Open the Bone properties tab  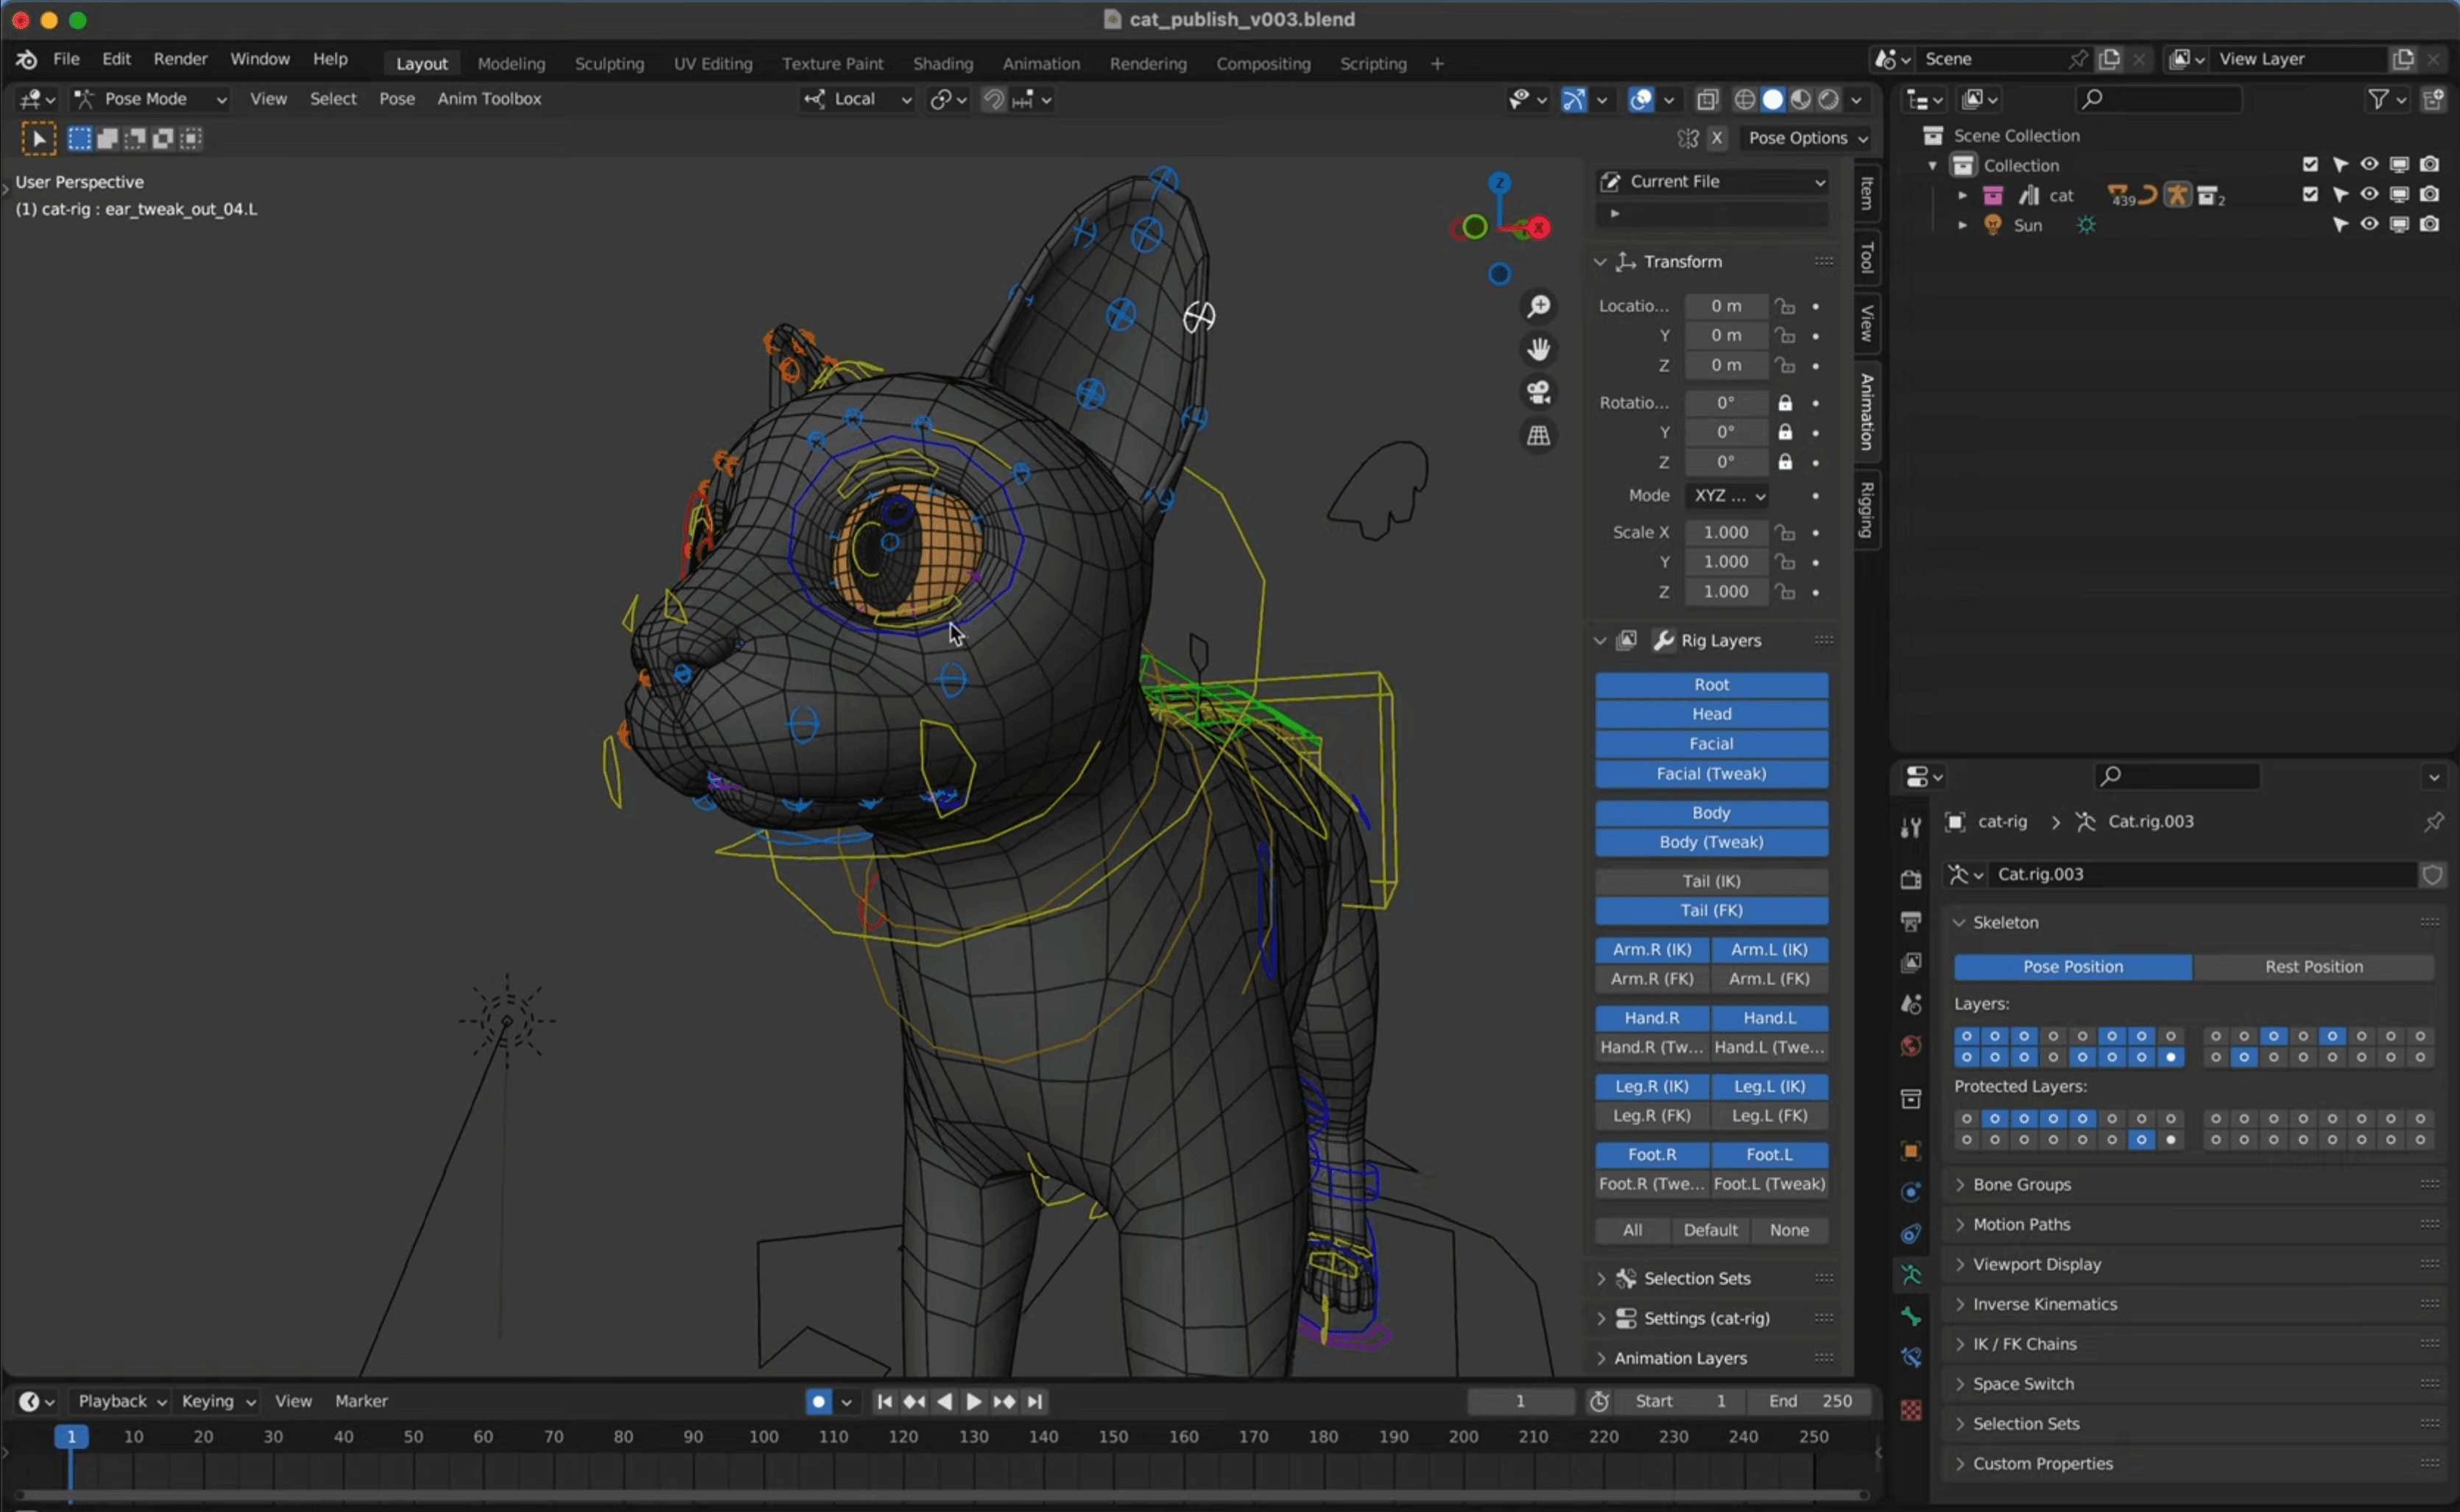coord(1910,1317)
